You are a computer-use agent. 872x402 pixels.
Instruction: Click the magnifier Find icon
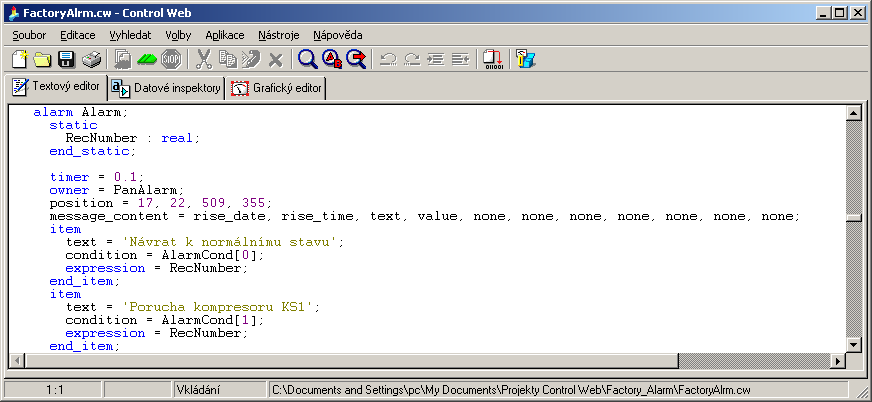(x=308, y=59)
